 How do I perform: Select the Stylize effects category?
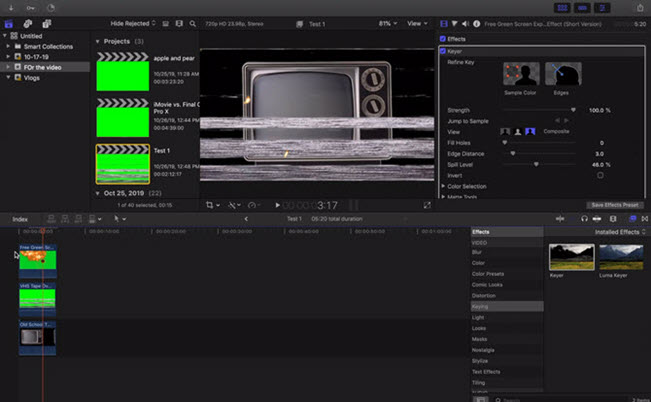[480, 361]
